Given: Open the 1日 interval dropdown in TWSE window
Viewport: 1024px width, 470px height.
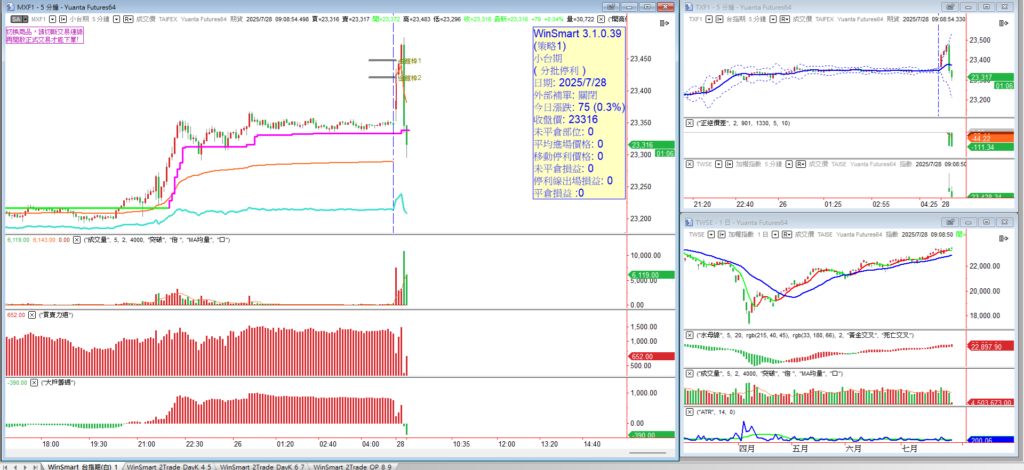Looking at the screenshot, I should coord(775,234).
